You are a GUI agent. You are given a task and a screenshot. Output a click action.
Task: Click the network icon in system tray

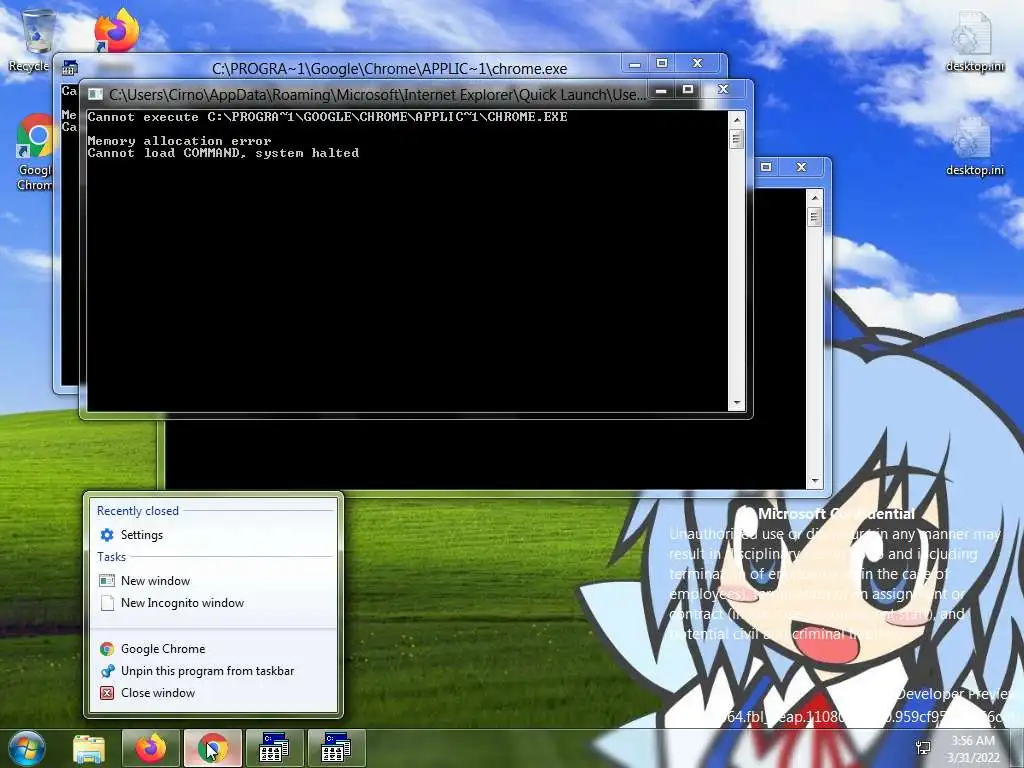coord(923,748)
